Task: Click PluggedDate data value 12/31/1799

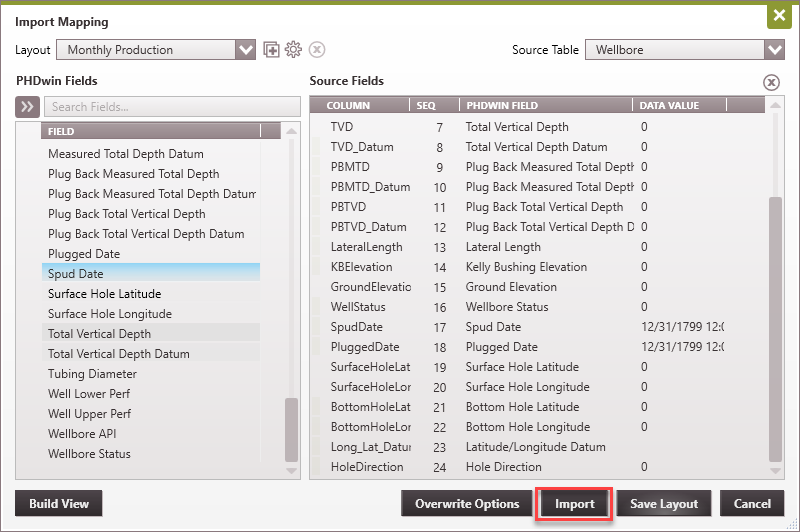Action: coord(683,347)
